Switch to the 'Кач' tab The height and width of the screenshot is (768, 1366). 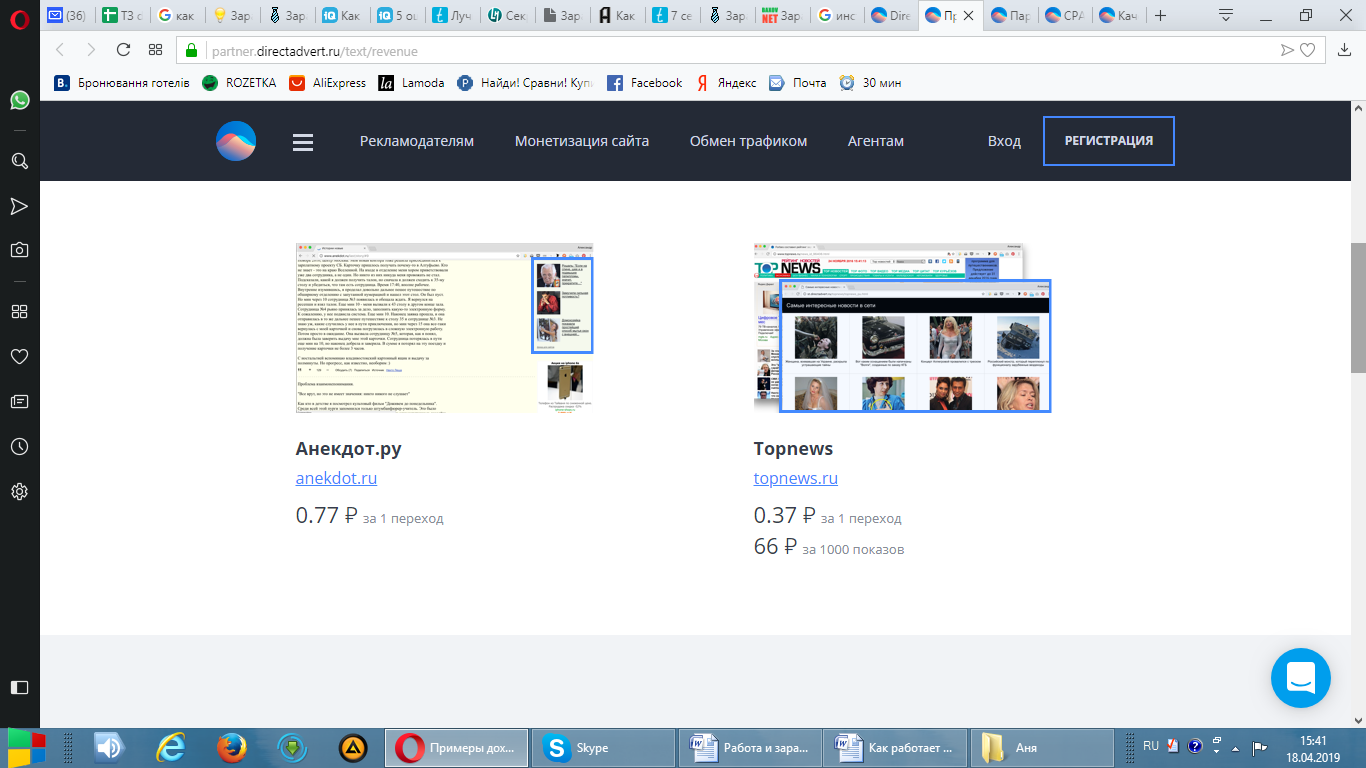coord(1121,16)
